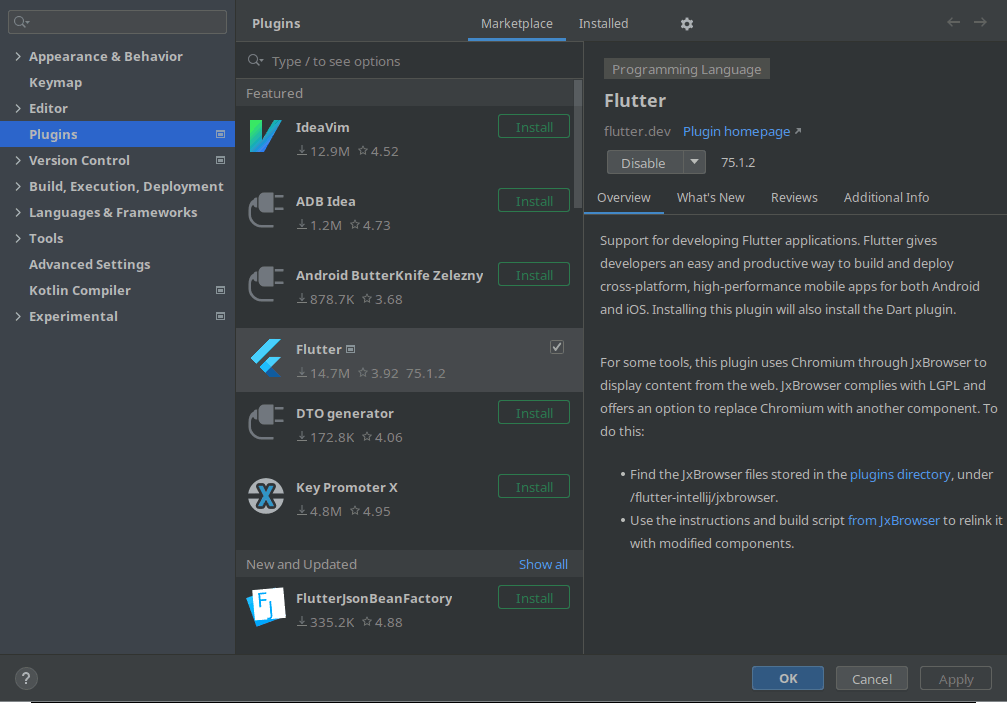
Task: Go forward with the right arrow
Action: tap(980, 22)
